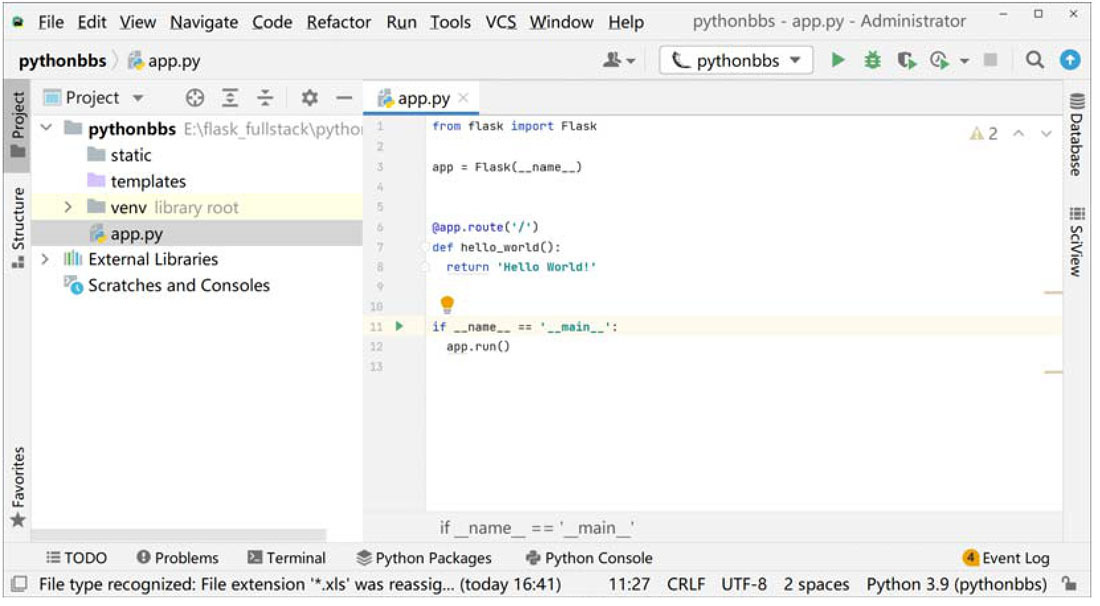Collapse the pythonbbs root folder
Viewport: 1100px width, 606px height.
46,128
